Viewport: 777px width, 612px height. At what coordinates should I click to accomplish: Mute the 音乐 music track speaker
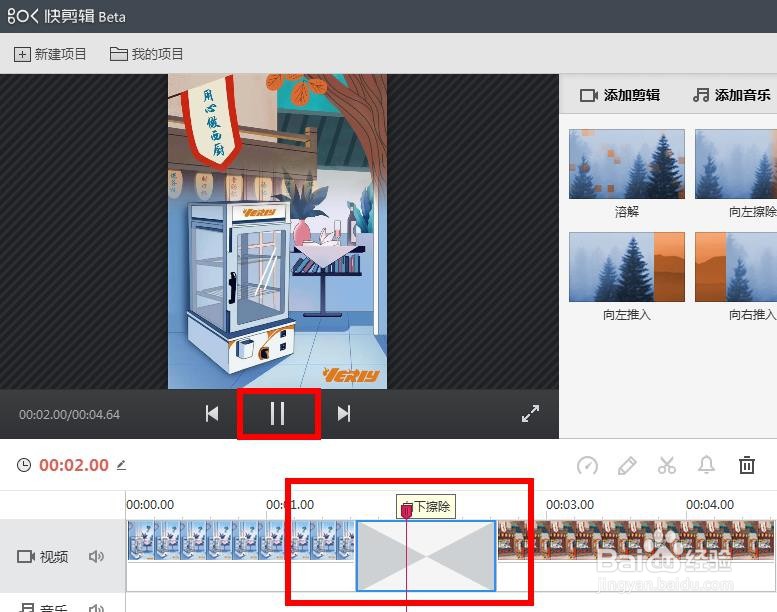tap(96, 608)
